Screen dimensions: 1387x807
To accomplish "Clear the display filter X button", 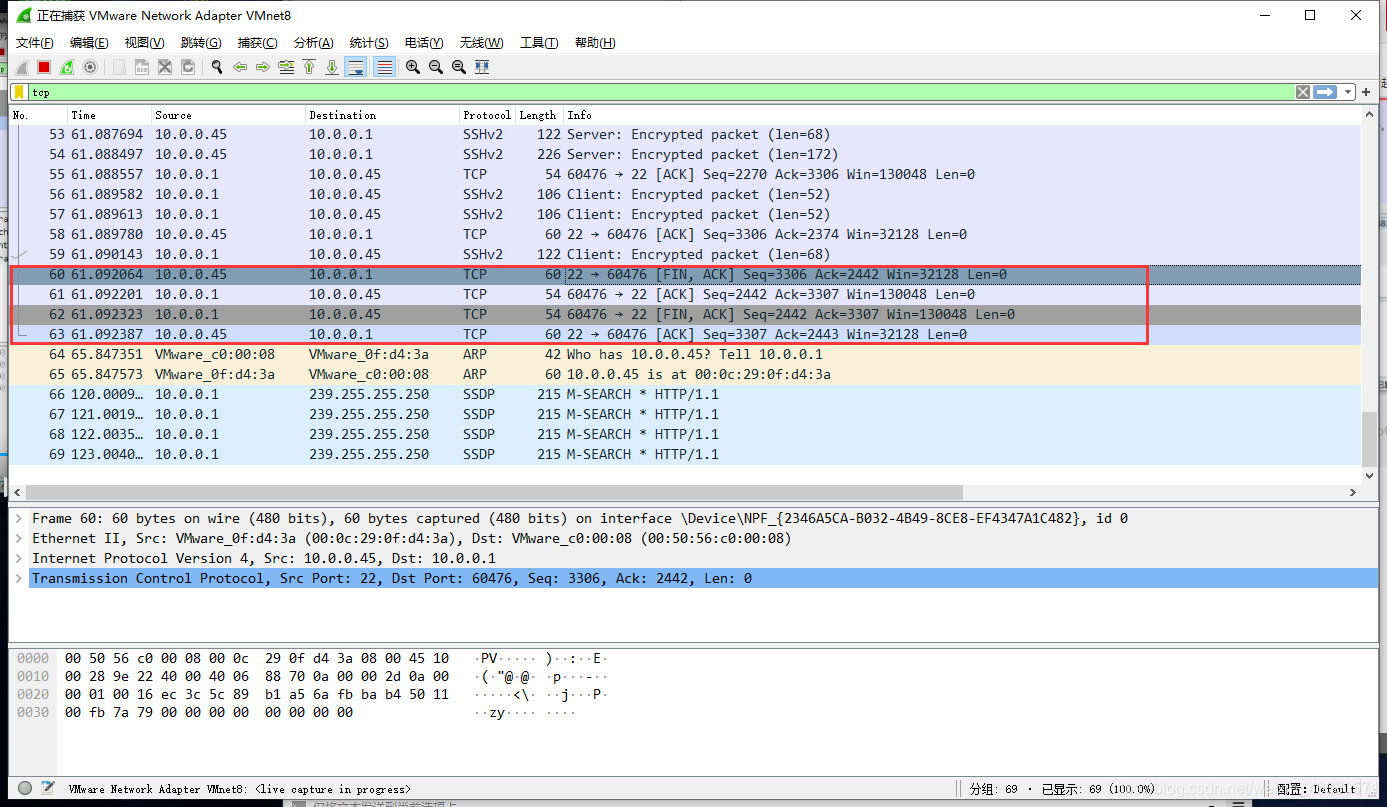I will point(1303,92).
